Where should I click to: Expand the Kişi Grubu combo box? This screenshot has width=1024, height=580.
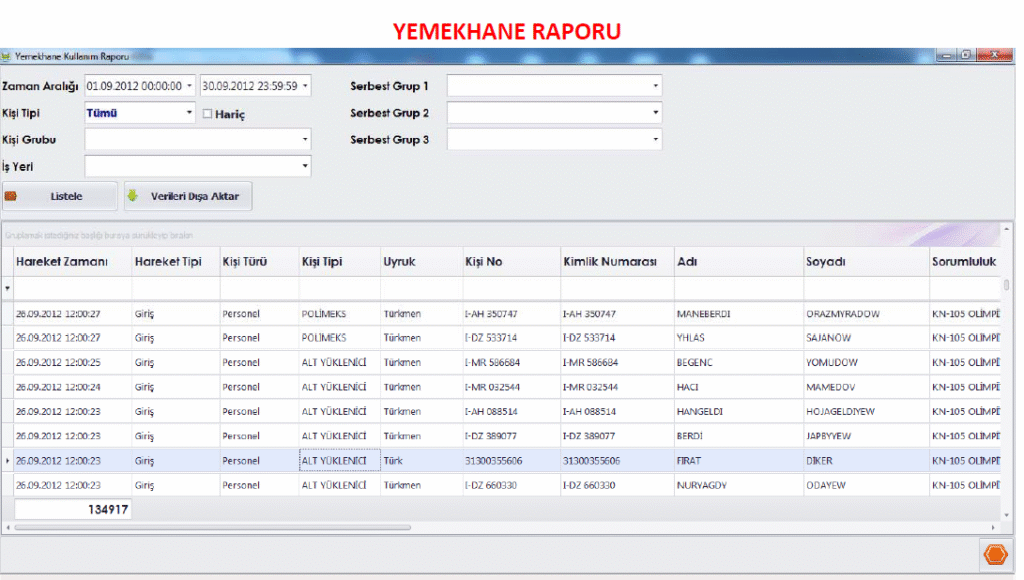pyautogui.click(x=304, y=140)
